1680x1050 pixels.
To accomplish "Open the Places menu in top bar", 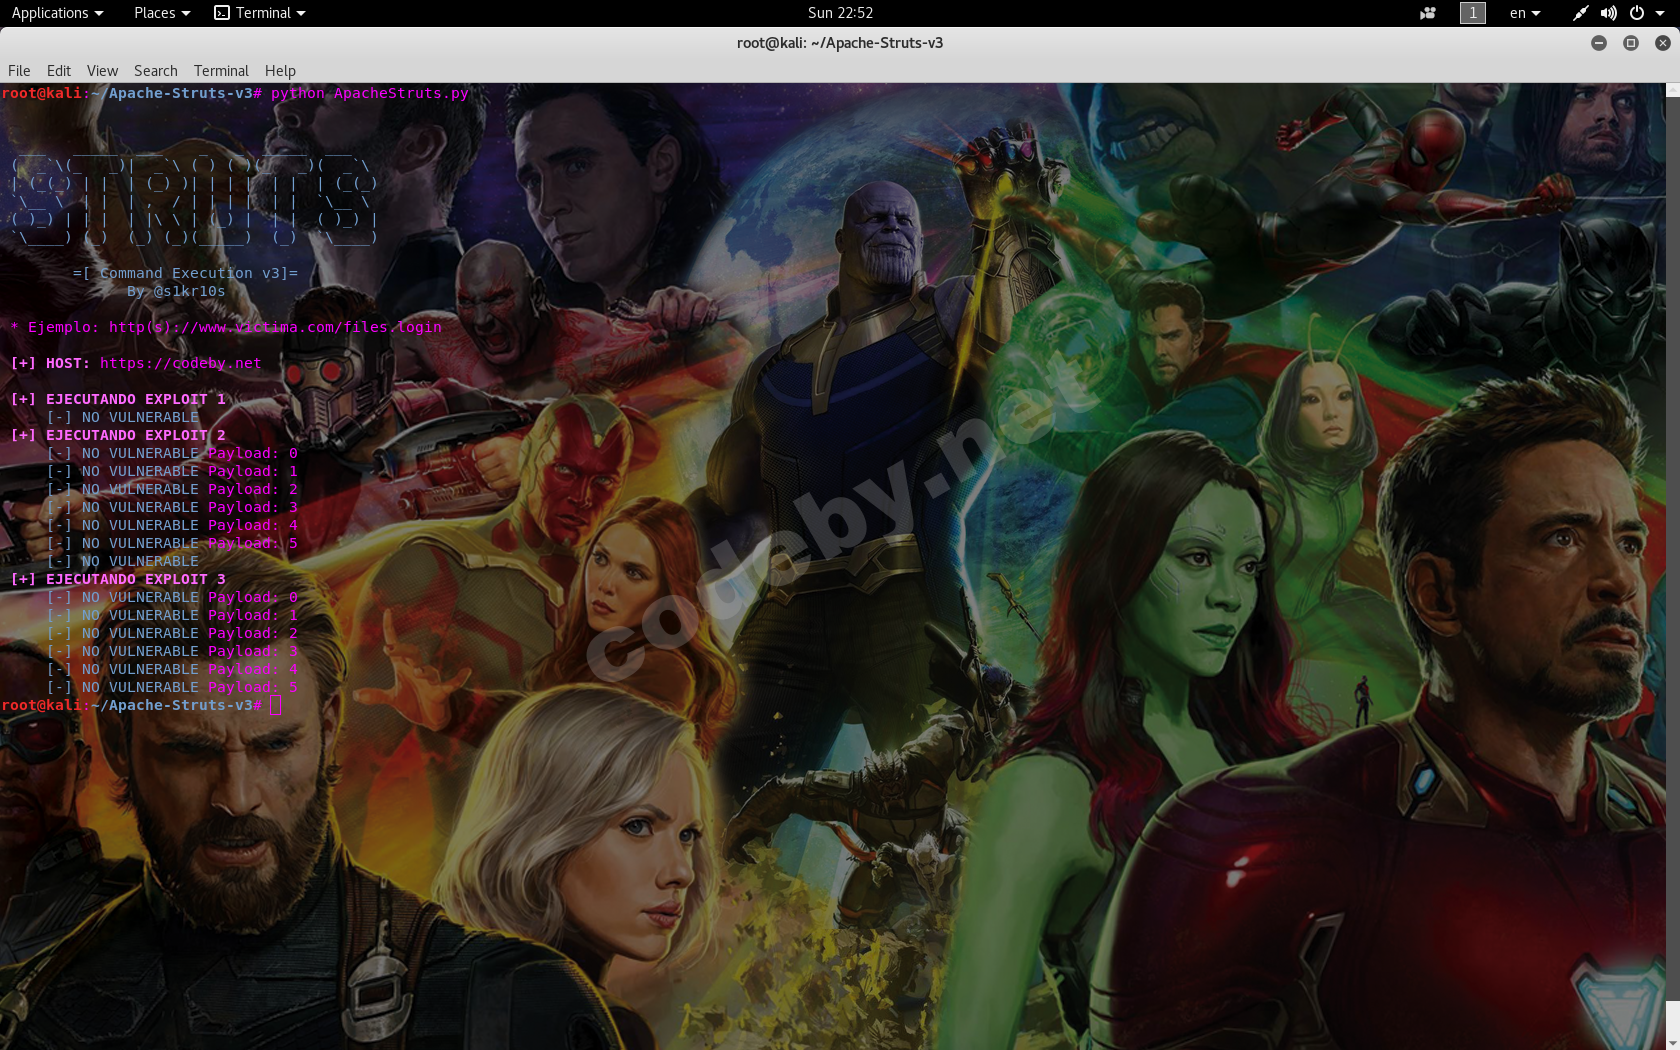I will (x=161, y=13).
